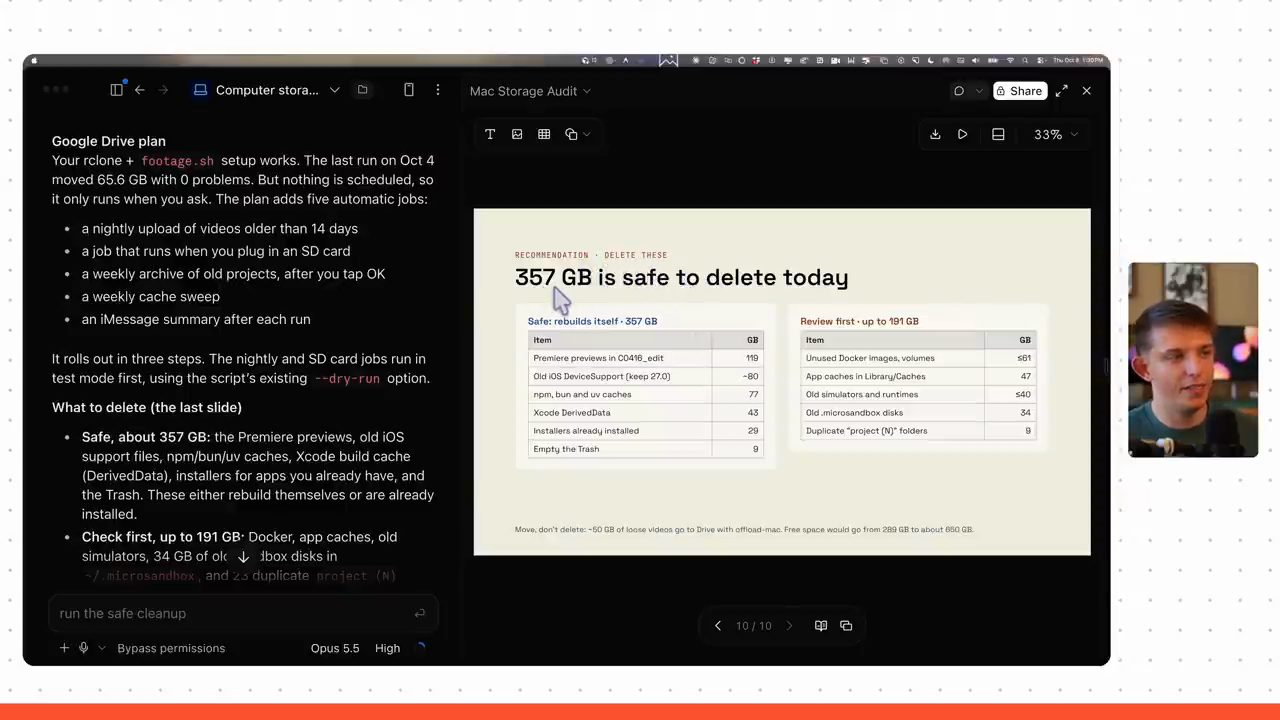
Task: Open the Mac Storage Audit title dropdown
Action: click(x=530, y=91)
